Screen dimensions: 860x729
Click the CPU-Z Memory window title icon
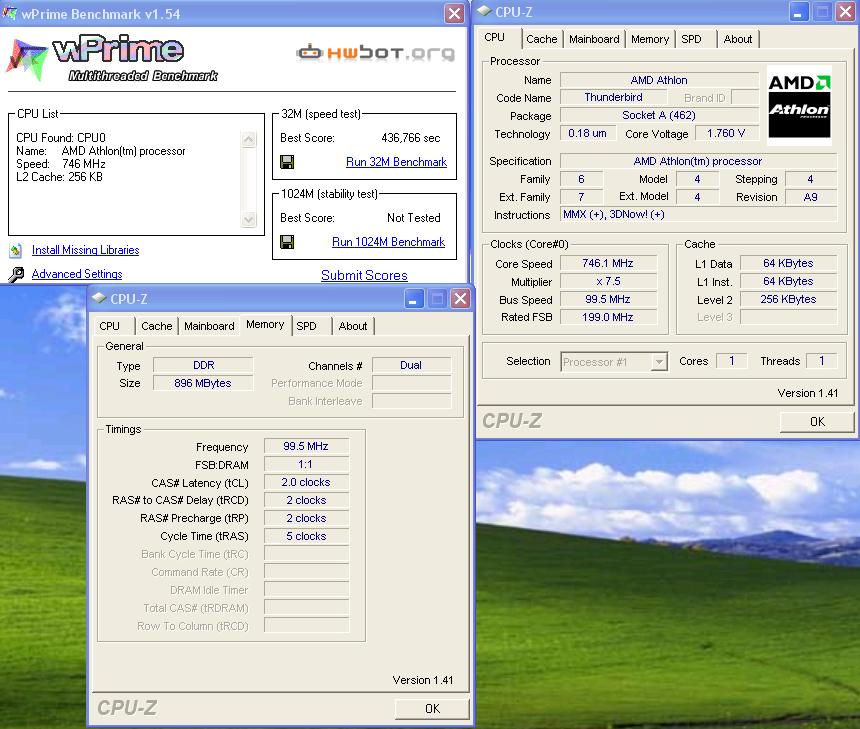99,298
